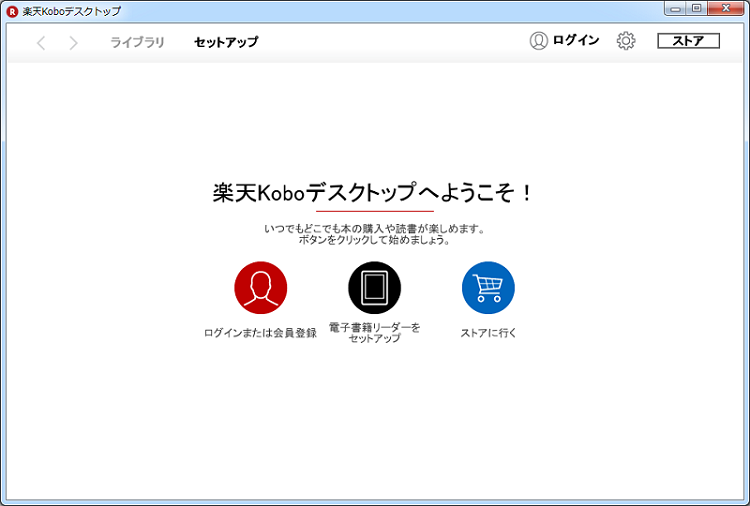The width and height of the screenshot is (750, 506).
Task: Click the forward navigation arrow
Action: point(73,42)
